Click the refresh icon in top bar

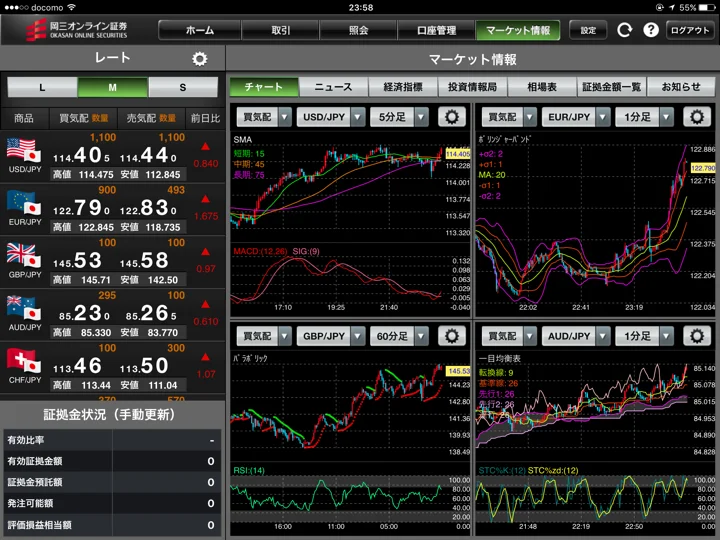click(x=624, y=30)
